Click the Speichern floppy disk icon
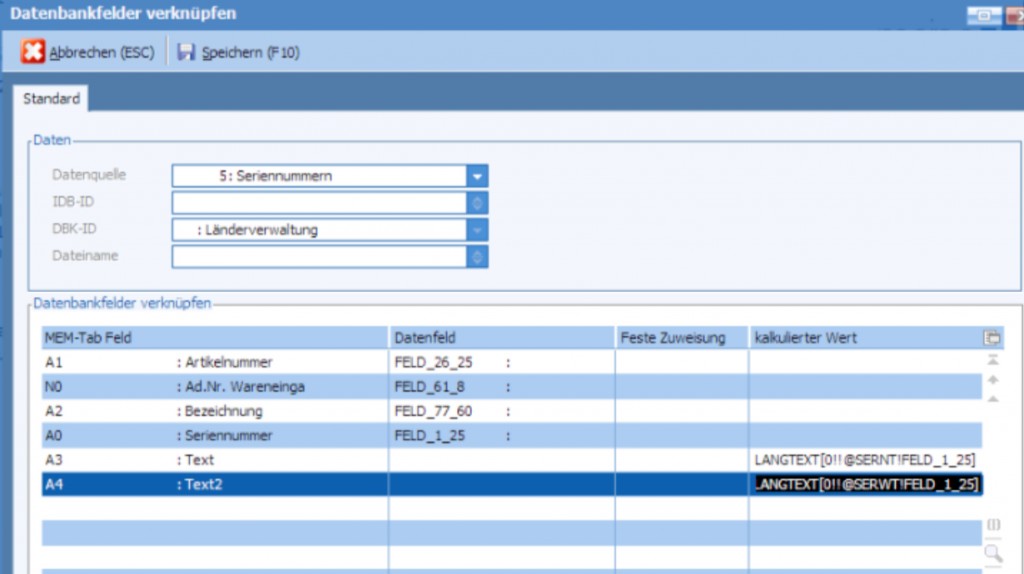This screenshot has height=574, width=1024. 186,52
